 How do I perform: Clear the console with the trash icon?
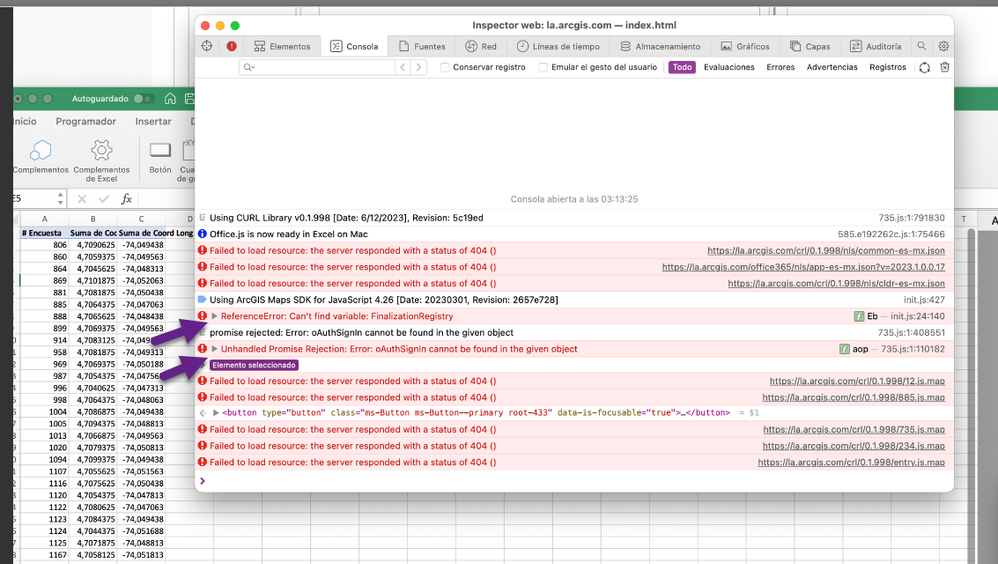944,68
